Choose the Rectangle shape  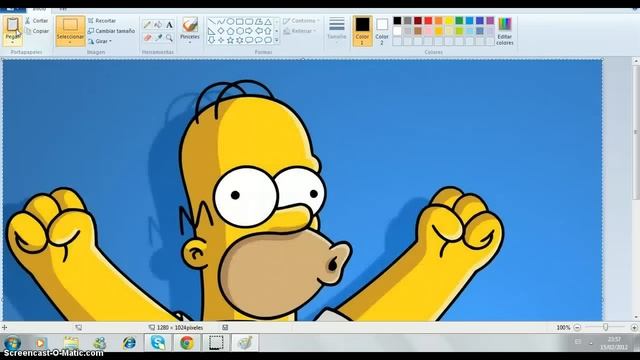click(x=240, y=21)
